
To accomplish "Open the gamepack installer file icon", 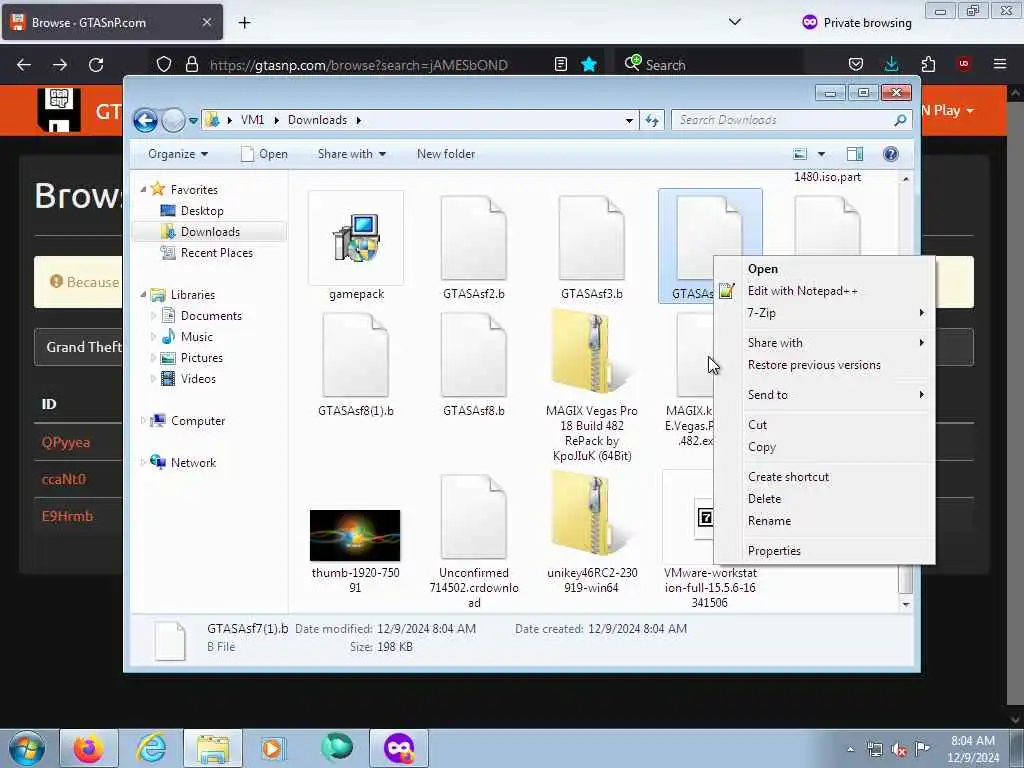I will 356,238.
